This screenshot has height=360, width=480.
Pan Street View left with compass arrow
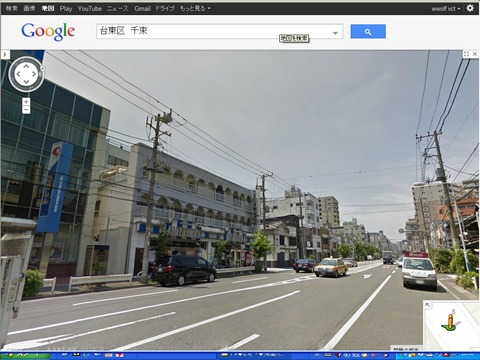coord(18,74)
